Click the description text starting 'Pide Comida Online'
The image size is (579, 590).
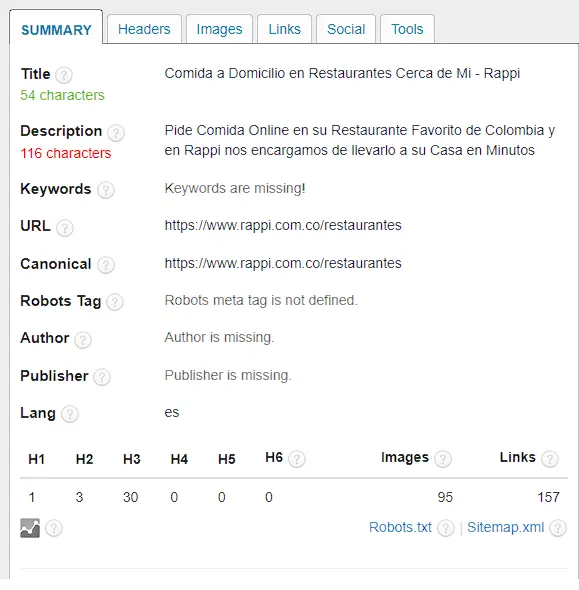360,140
